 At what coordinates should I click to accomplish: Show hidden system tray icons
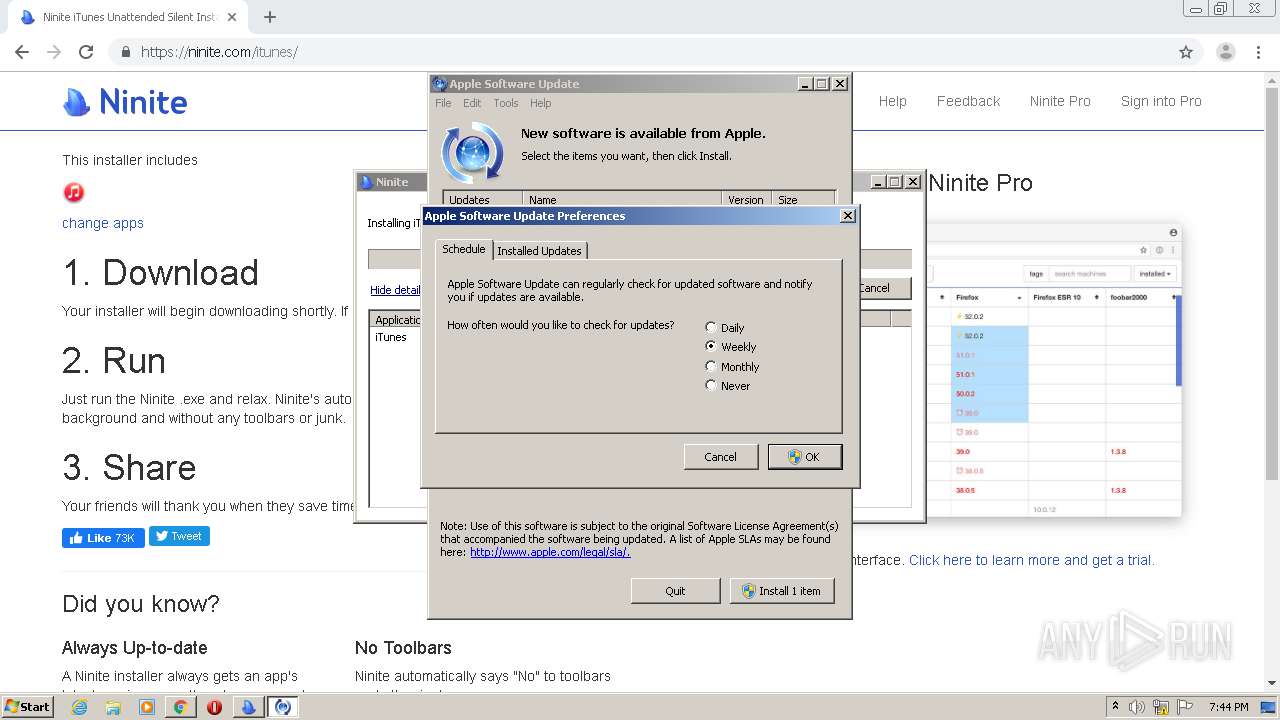point(1116,707)
